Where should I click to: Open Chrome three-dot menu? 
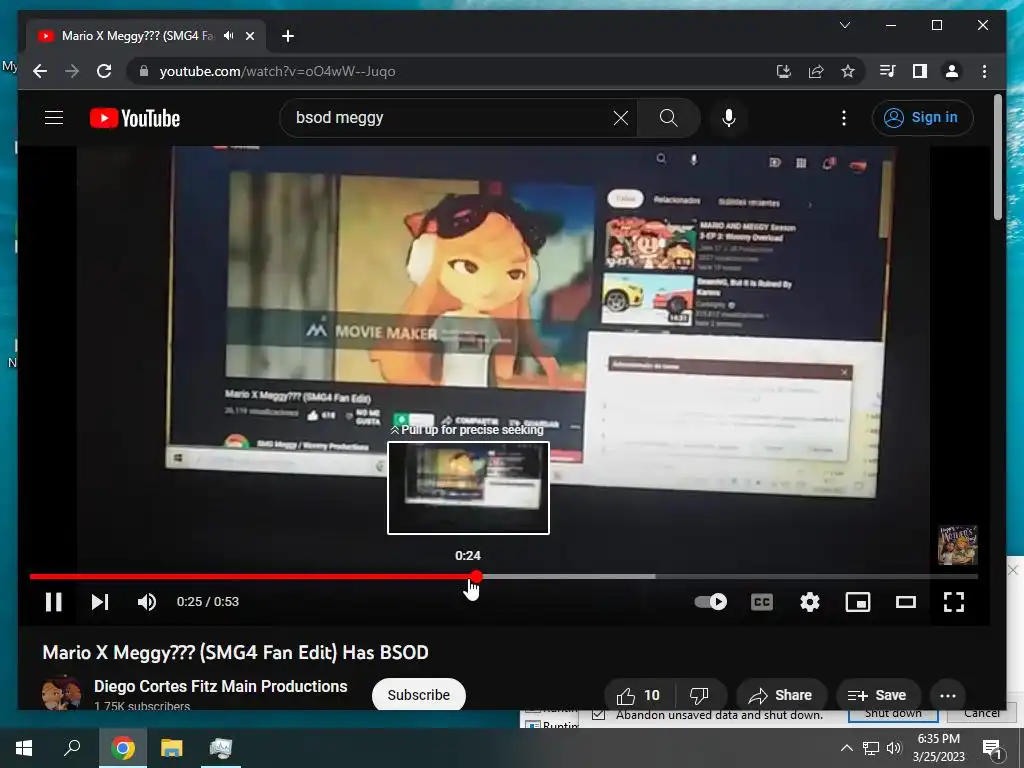(984, 71)
